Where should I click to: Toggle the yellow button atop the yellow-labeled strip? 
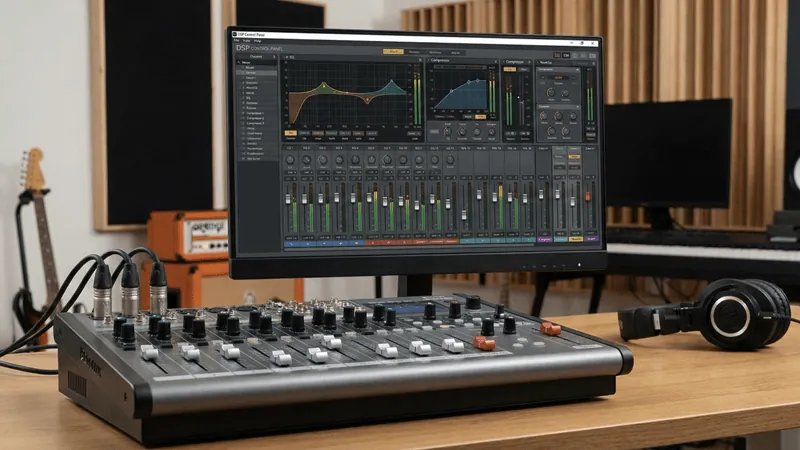(x=574, y=157)
